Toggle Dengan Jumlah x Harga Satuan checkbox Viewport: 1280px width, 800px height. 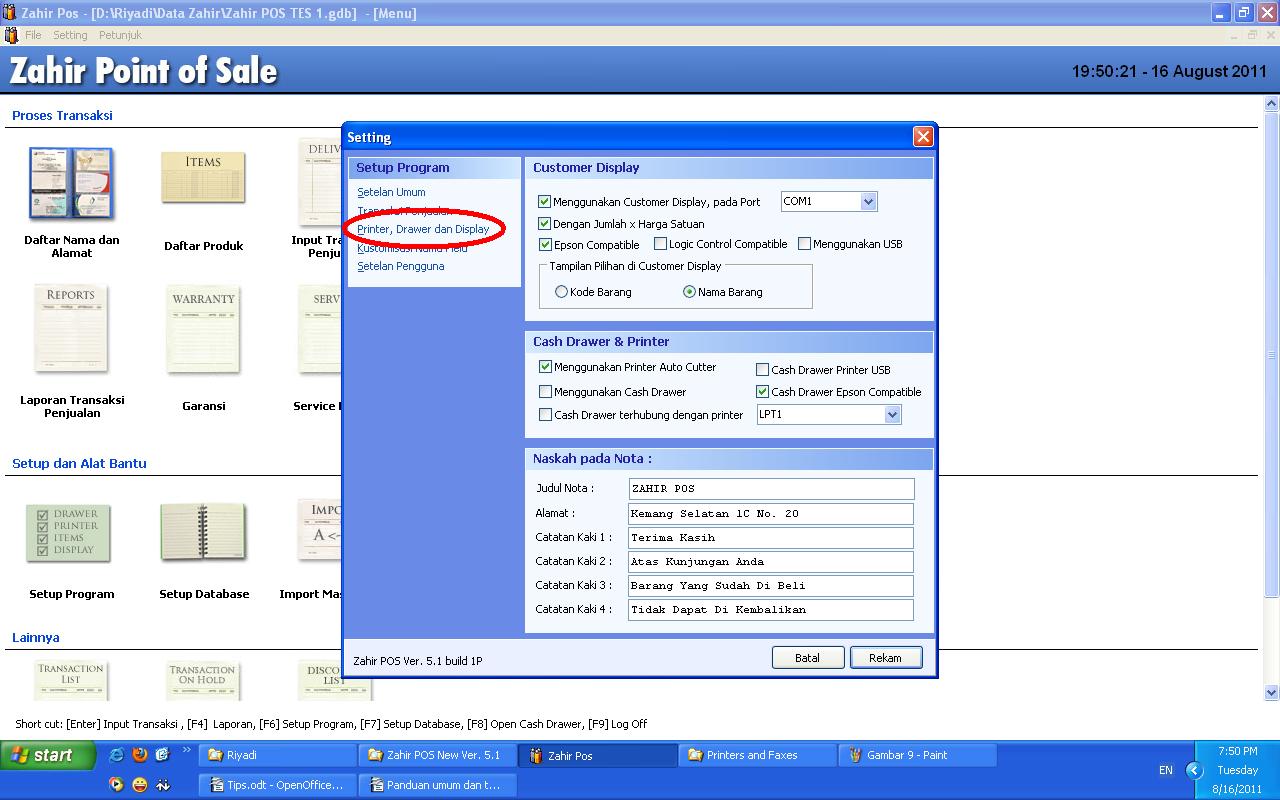pyautogui.click(x=545, y=224)
